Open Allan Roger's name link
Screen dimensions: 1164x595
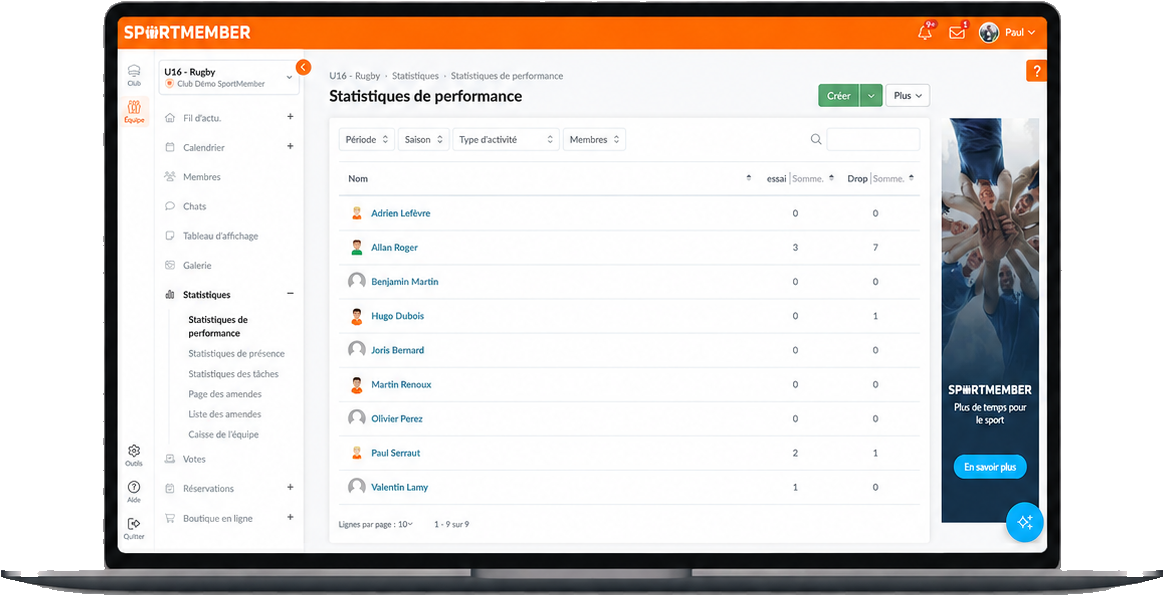394,248
